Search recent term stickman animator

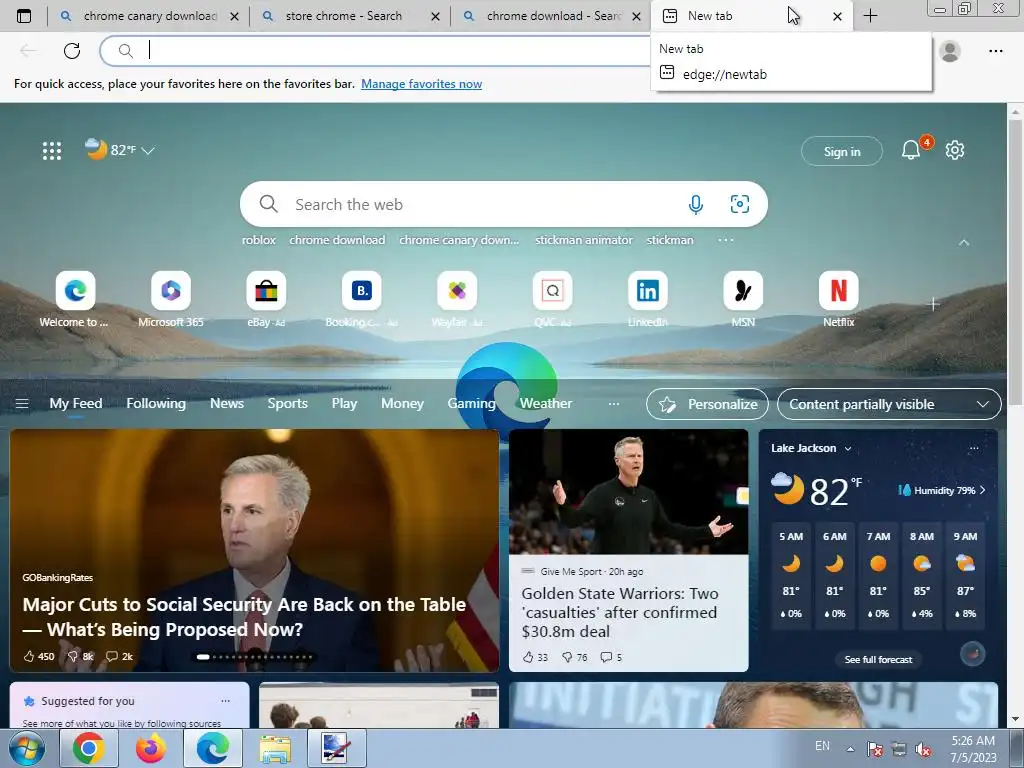pyautogui.click(x=584, y=240)
